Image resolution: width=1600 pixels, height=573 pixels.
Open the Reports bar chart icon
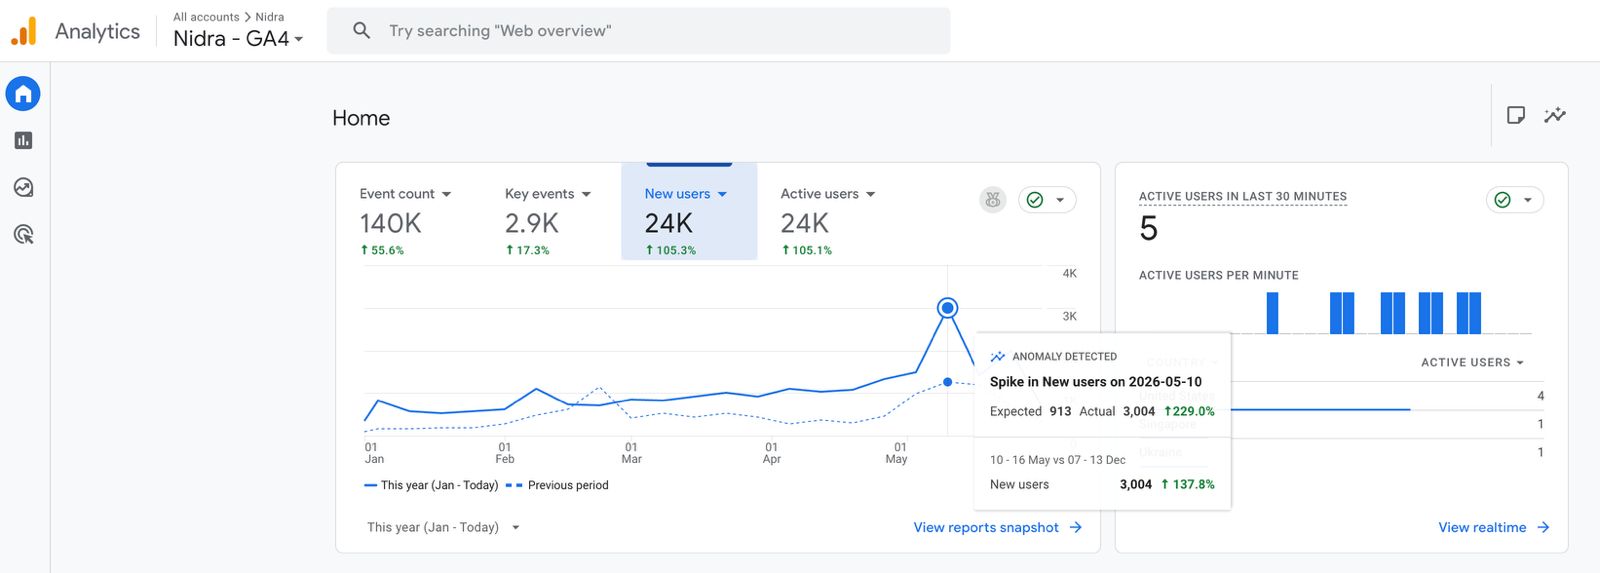point(23,141)
